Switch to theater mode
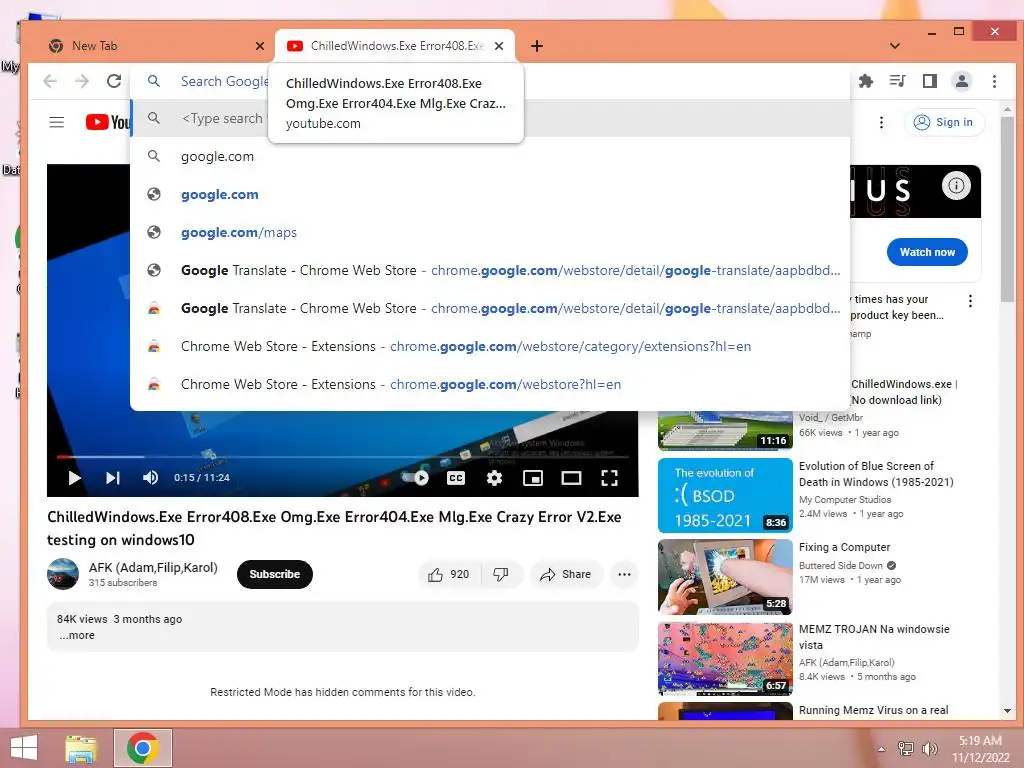Image resolution: width=1024 pixels, height=768 pixels. point(571,478)
